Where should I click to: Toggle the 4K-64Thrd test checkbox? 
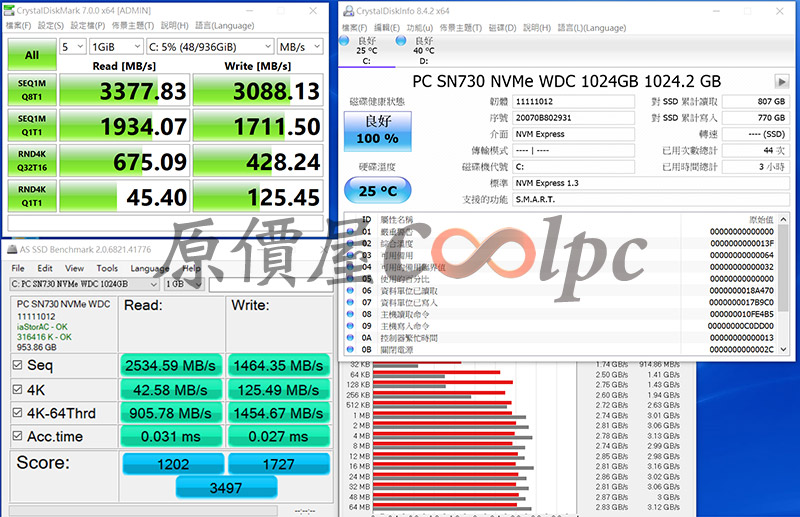click(x=17, y=412)
